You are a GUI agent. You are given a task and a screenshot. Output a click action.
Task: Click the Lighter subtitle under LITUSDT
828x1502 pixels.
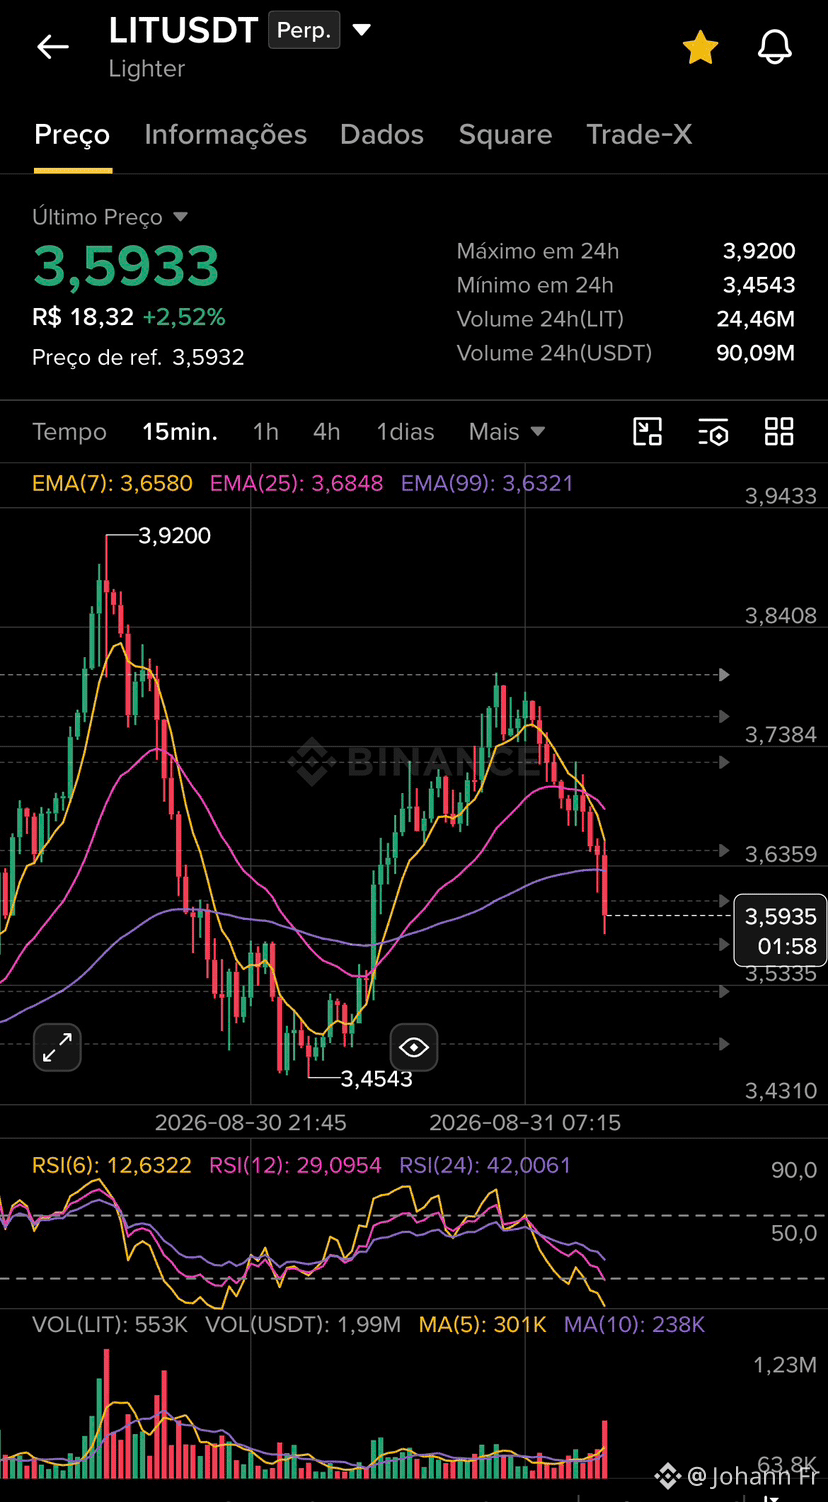[x=147, y=69]
